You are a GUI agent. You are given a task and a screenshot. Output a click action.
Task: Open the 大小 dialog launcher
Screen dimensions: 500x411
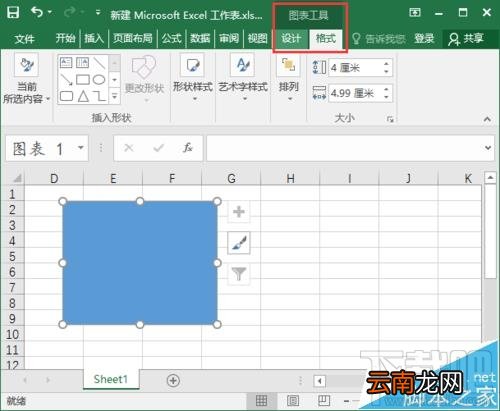coord(390,119)
